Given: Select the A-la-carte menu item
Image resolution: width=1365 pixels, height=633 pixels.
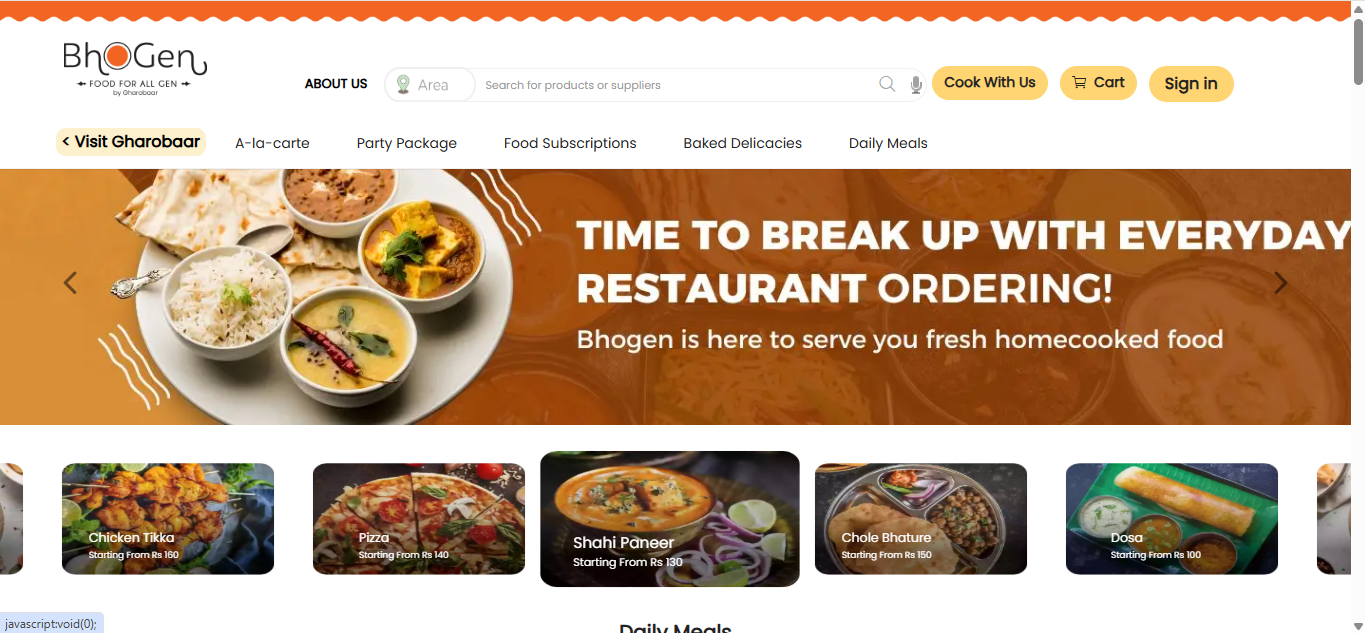Looking at the screenshot, I should (x=272, y=143).
